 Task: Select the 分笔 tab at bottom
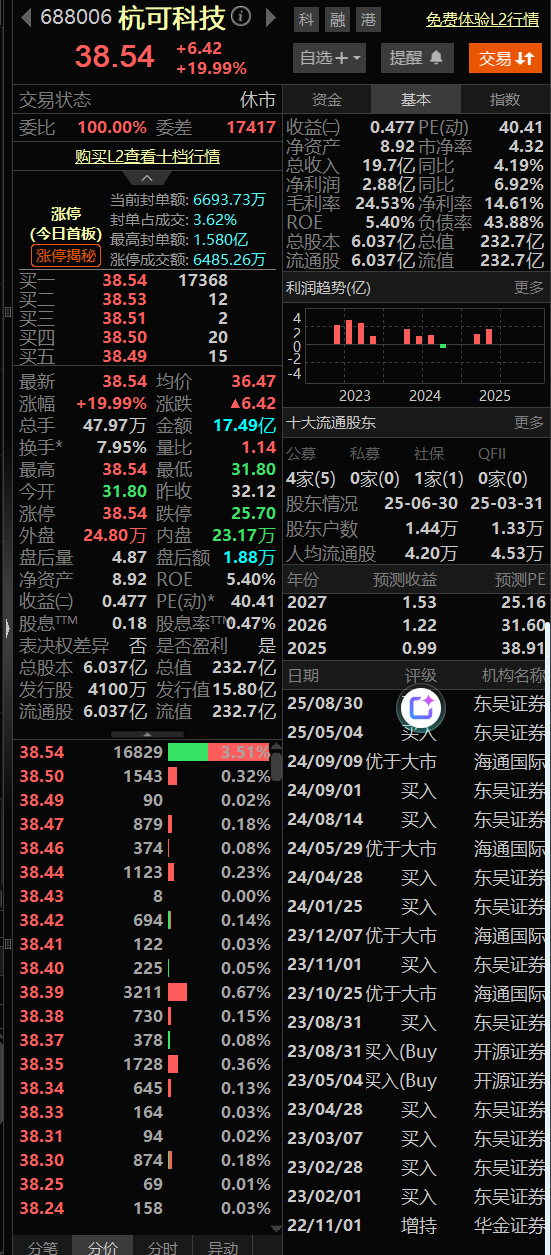click(42, 1247)
